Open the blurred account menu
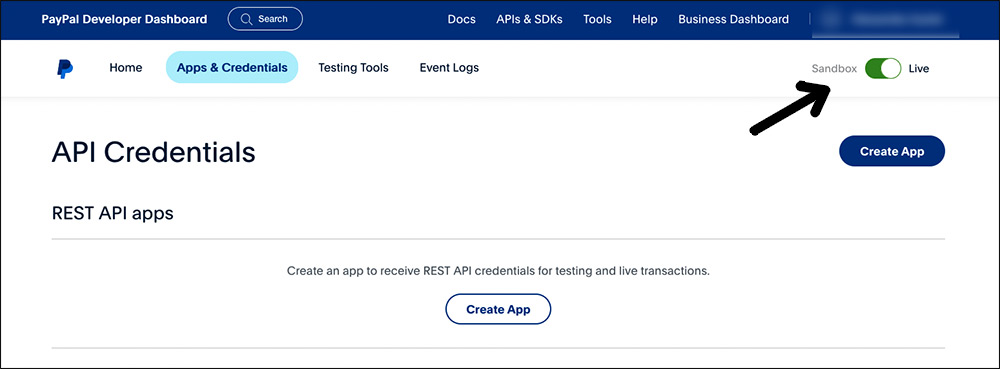 coord(886,19)
